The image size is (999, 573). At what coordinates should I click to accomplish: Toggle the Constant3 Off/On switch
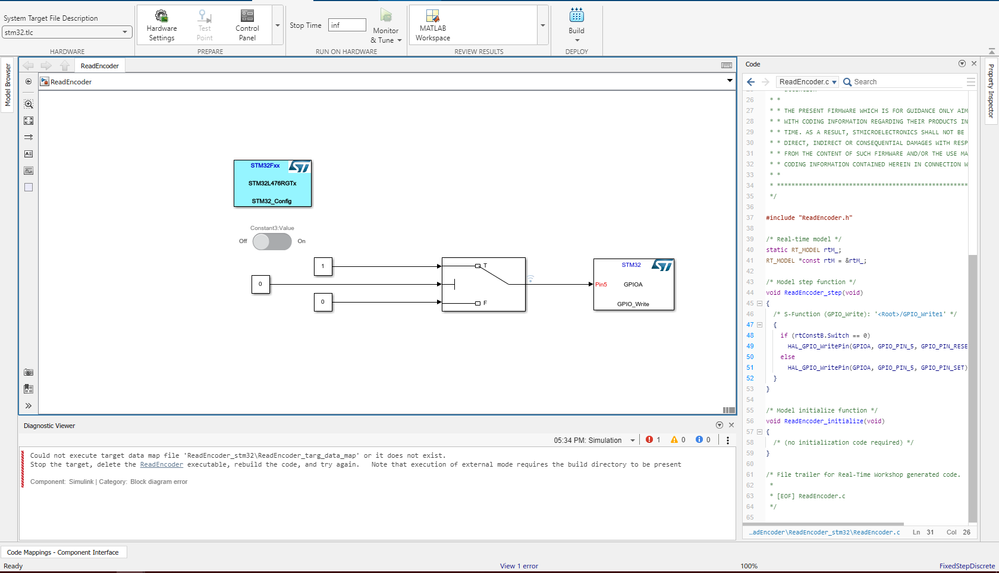272,242
